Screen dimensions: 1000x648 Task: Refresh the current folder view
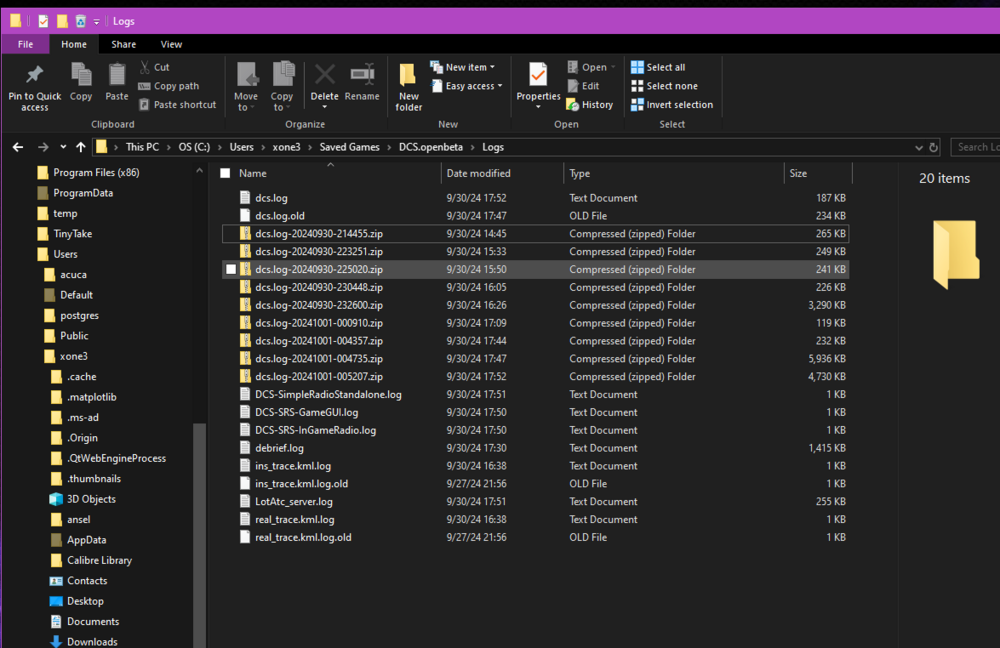pos(934,147)
